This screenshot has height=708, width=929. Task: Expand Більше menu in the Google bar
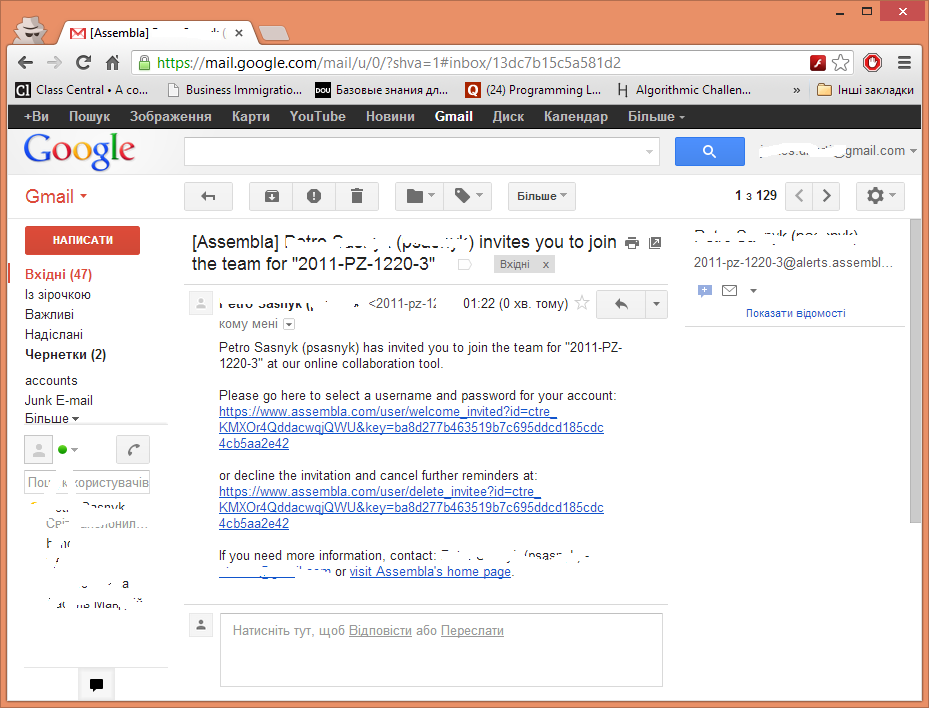656,117
